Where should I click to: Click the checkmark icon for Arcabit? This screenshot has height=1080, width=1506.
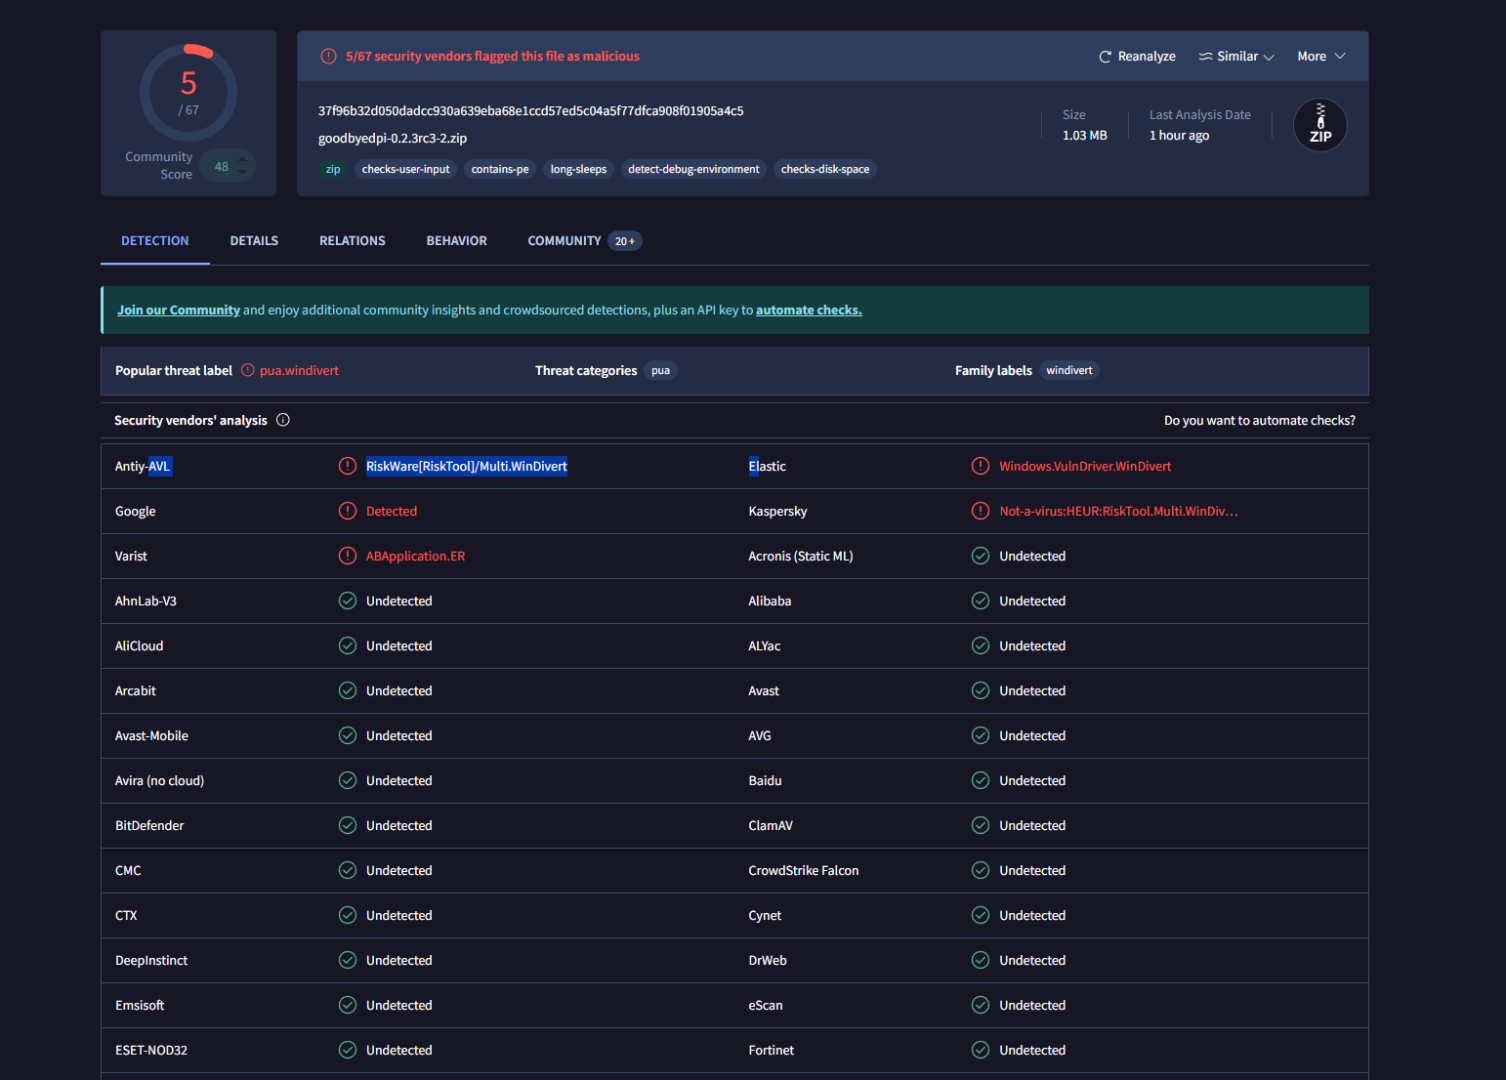[x=347, y=691]
